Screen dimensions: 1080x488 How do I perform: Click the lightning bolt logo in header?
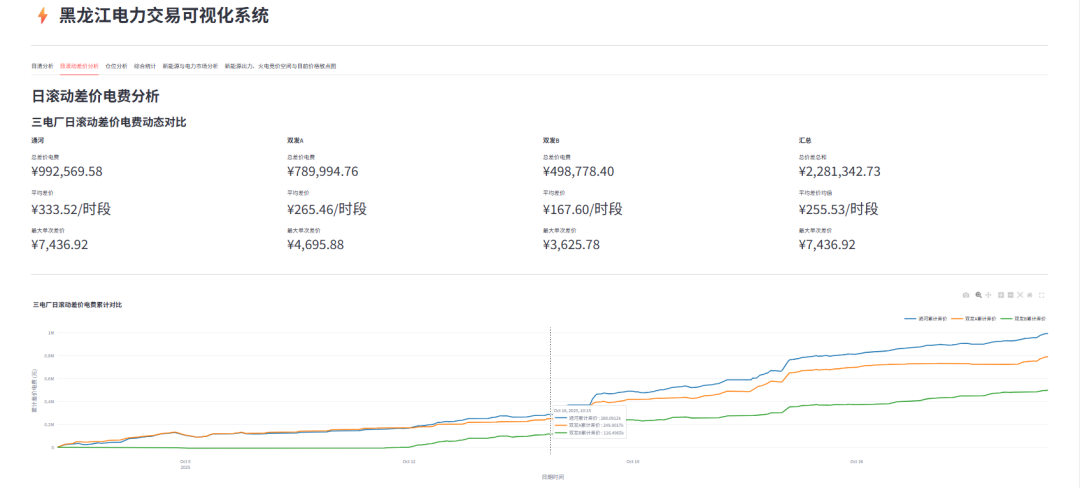point(42,16)
